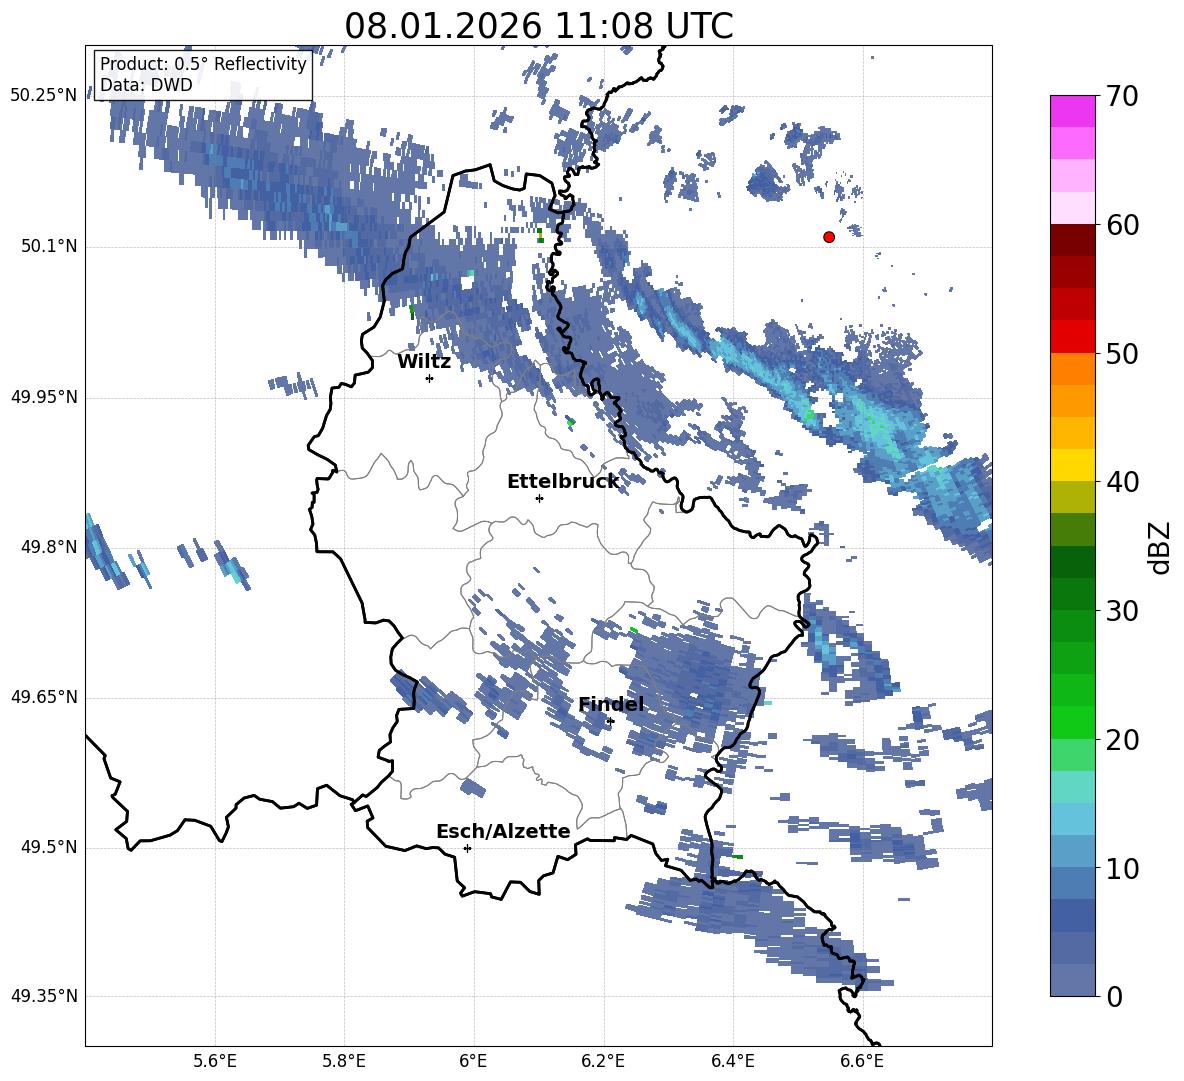Click the red radar site marker

coord(829,237)
